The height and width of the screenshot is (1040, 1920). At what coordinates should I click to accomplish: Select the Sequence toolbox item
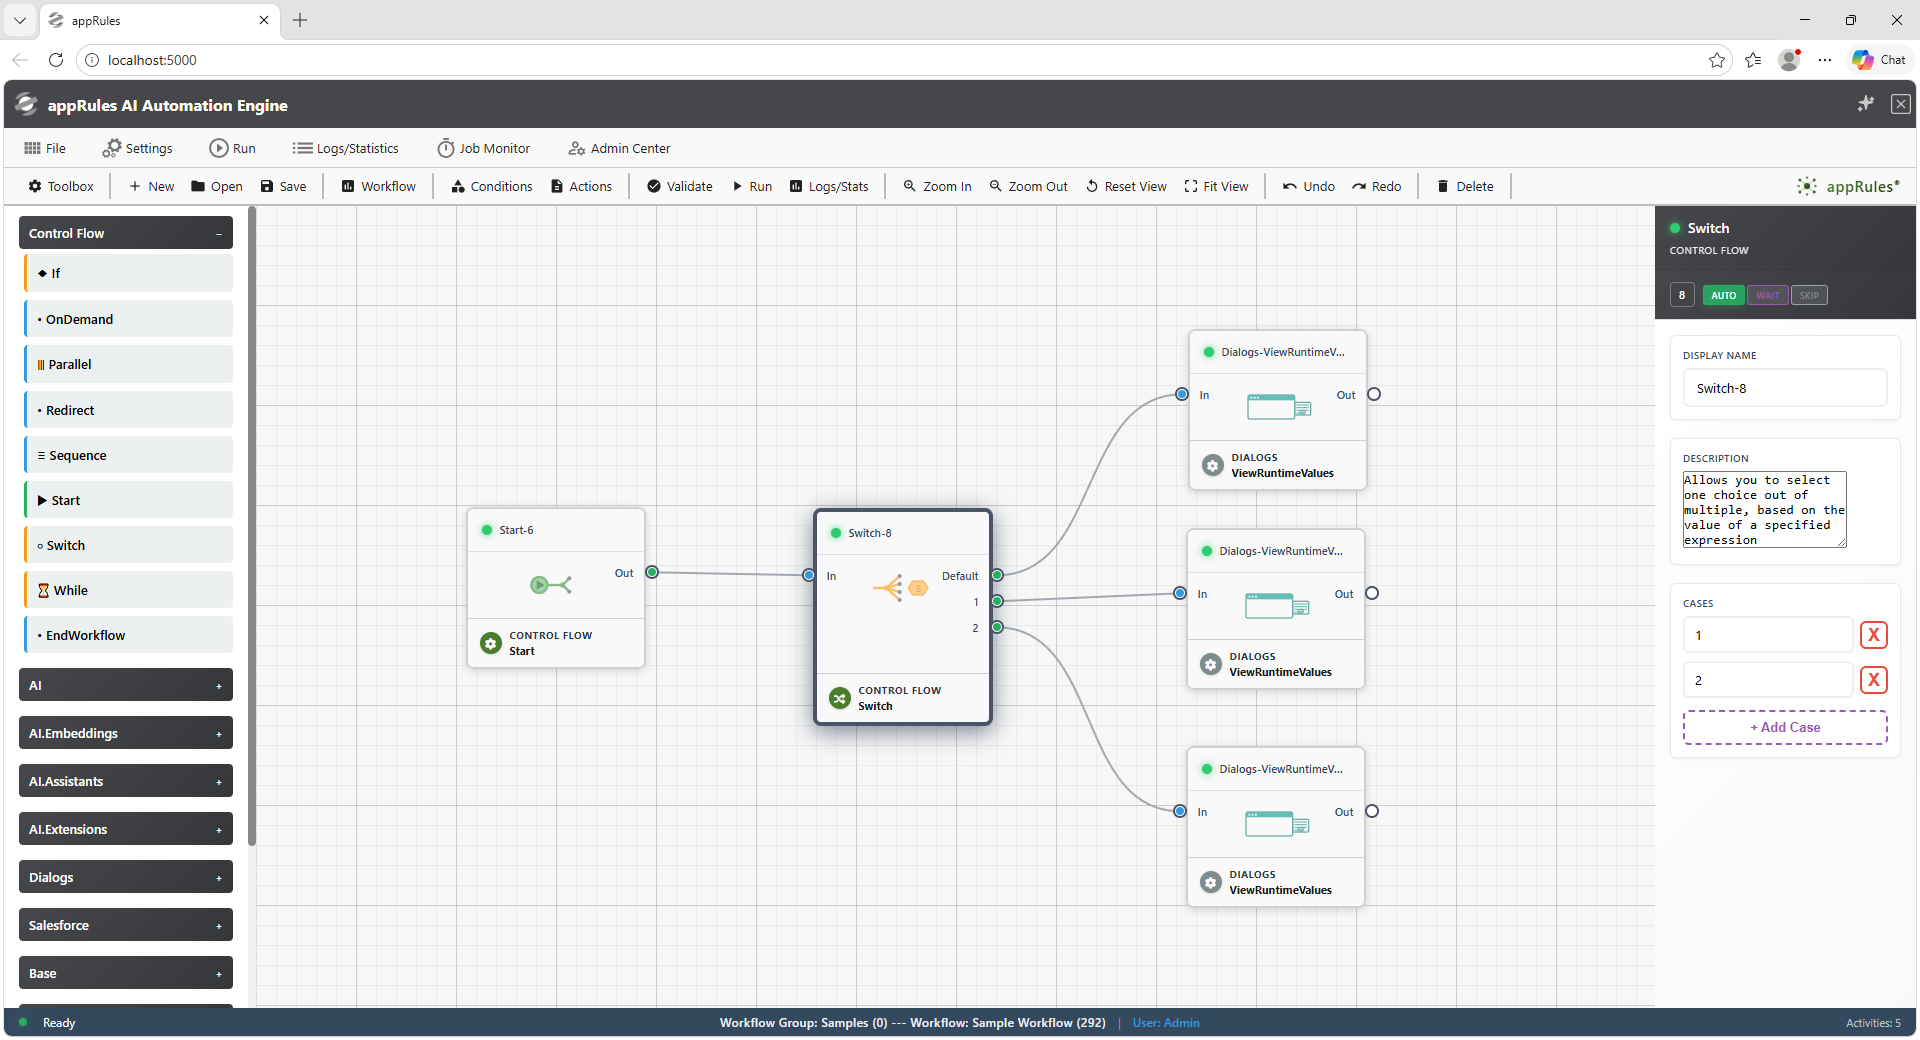[x=128, y=455]
